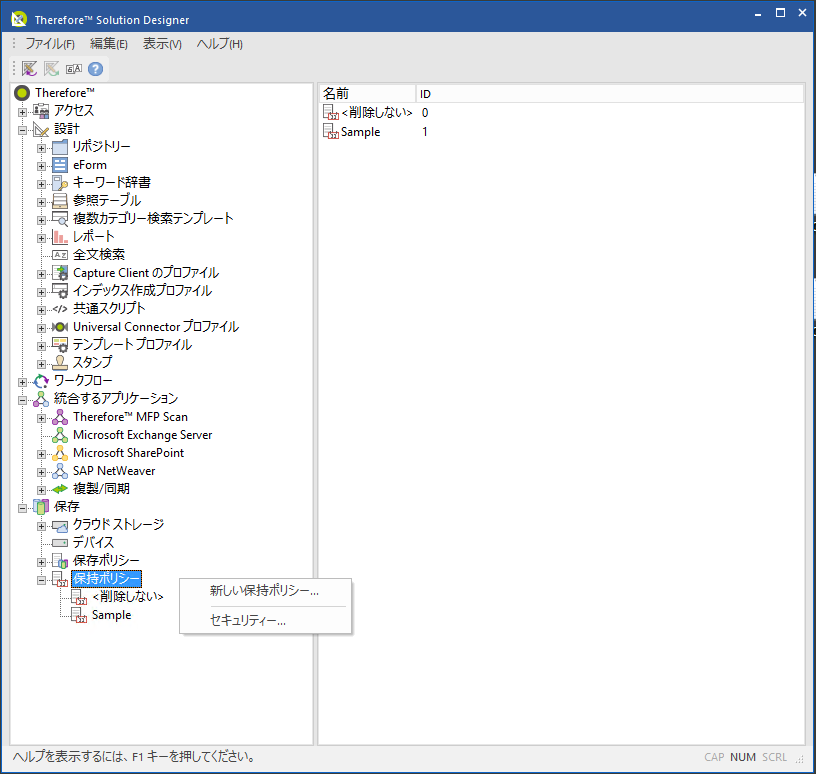Open help via blue question mark icon

(95, 69)
